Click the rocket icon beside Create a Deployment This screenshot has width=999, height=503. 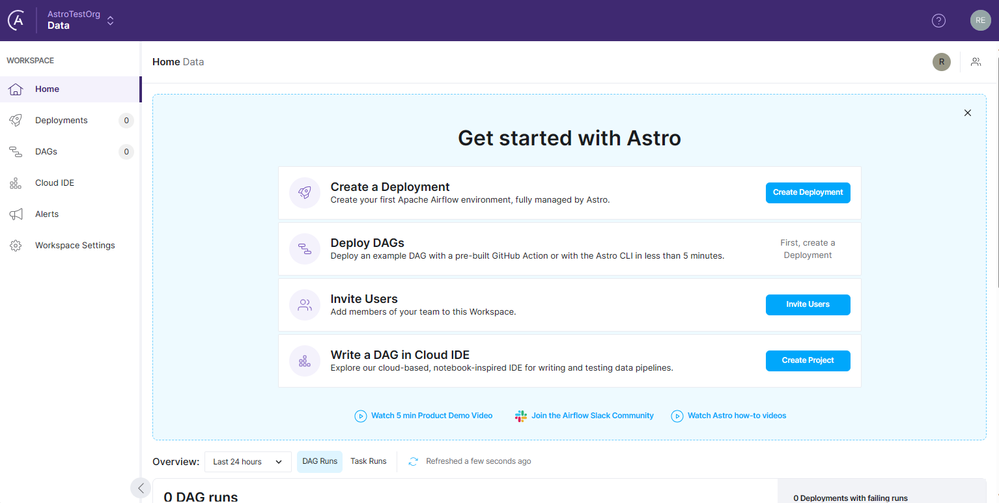pyautogui.click(x=305, y=193)
